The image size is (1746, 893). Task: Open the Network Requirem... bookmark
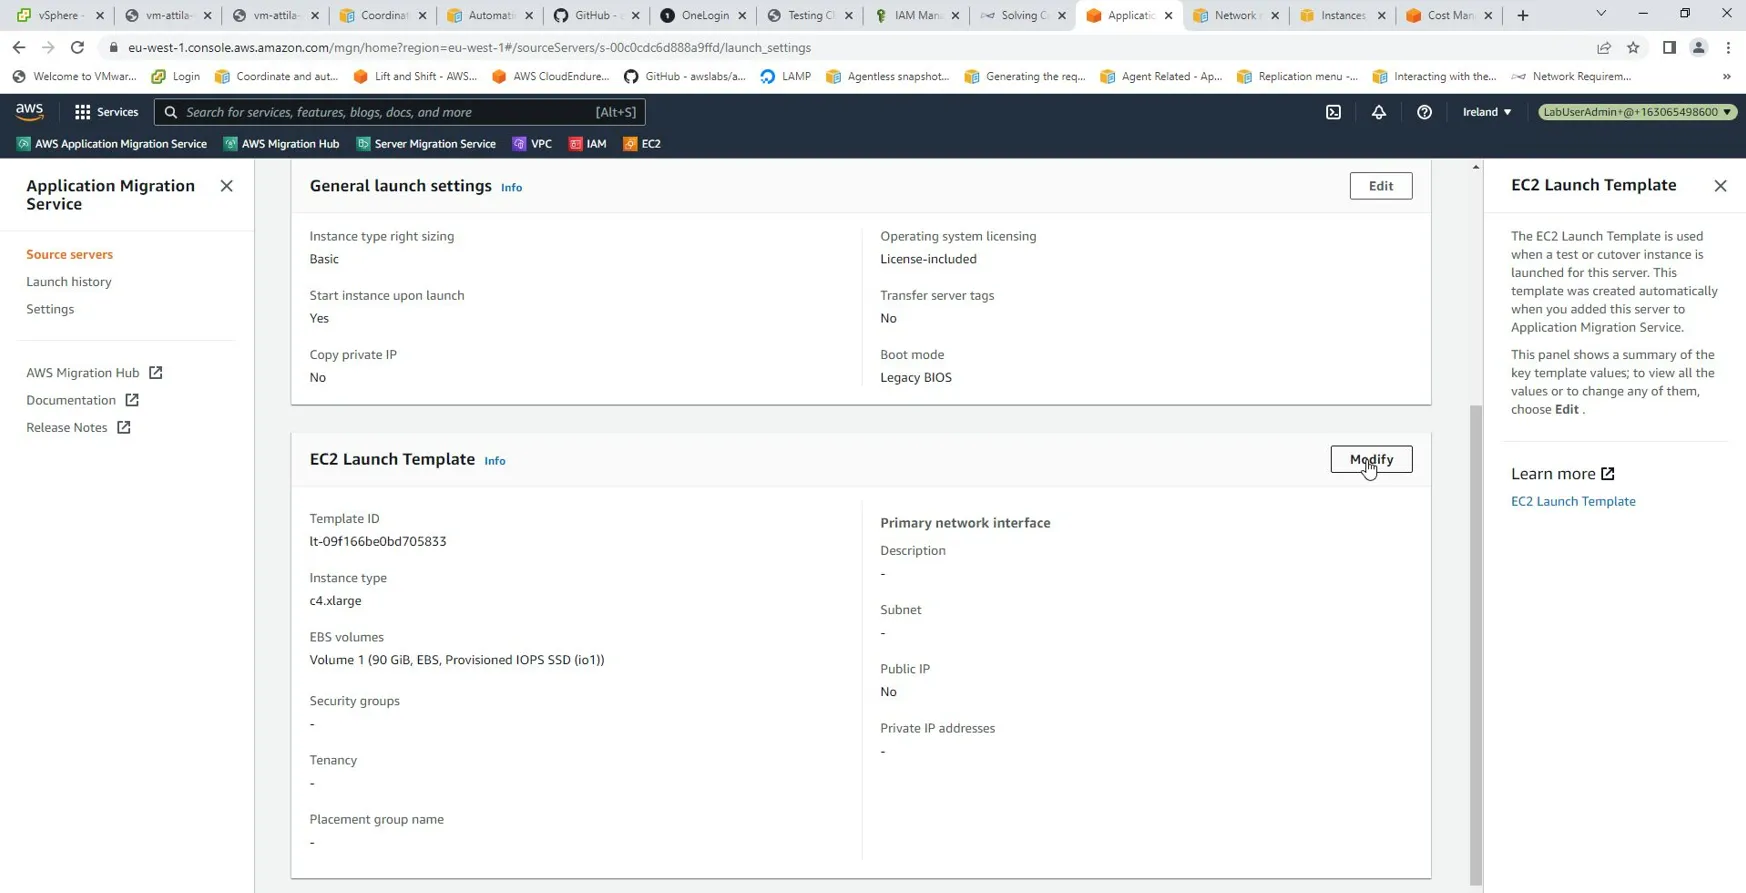click(x=1571, y=76)
